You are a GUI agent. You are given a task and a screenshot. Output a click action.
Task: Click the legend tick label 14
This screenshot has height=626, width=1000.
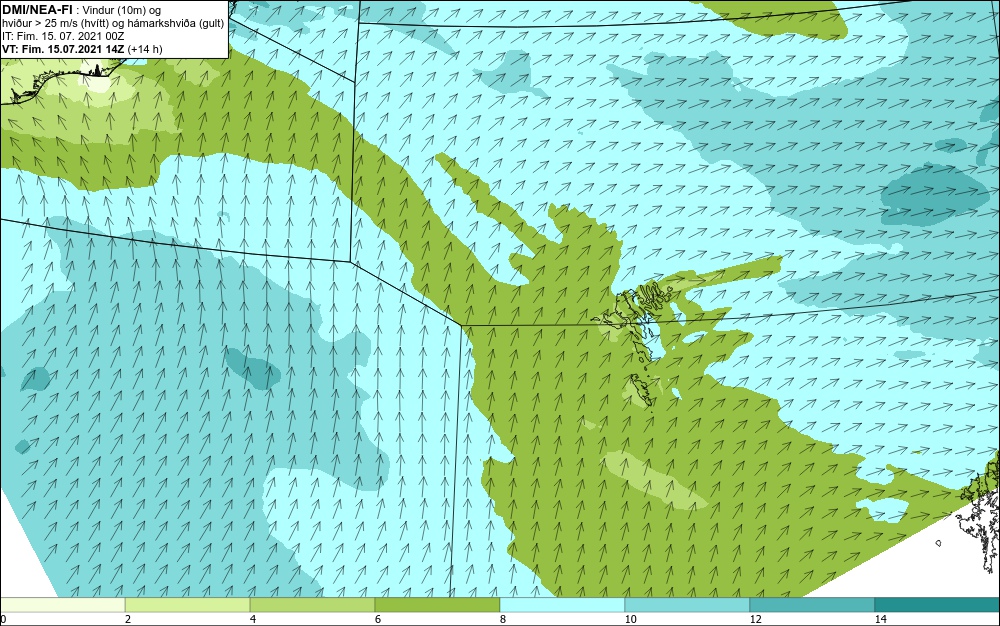tap(881, 619)
